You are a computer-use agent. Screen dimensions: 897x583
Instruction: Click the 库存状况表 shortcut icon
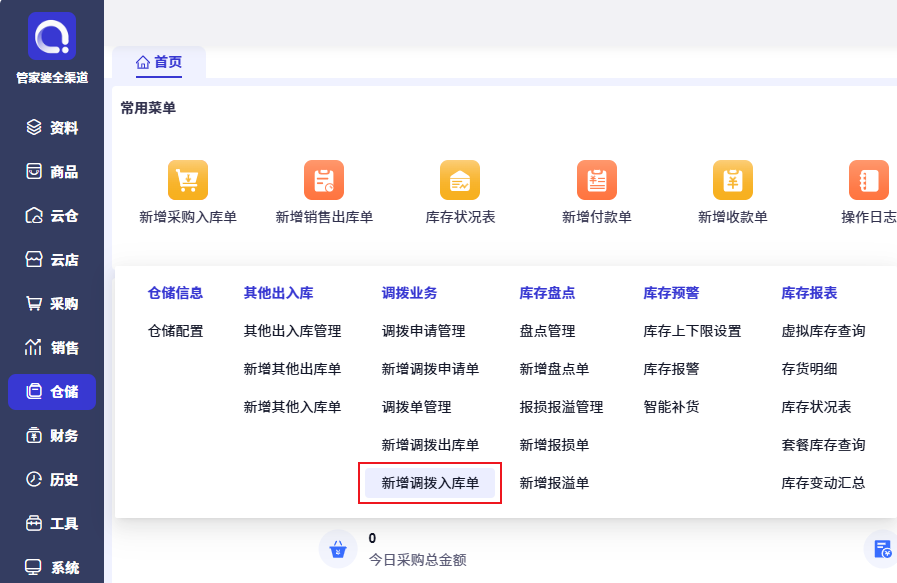pyautogui.click(x=460, y=180)
